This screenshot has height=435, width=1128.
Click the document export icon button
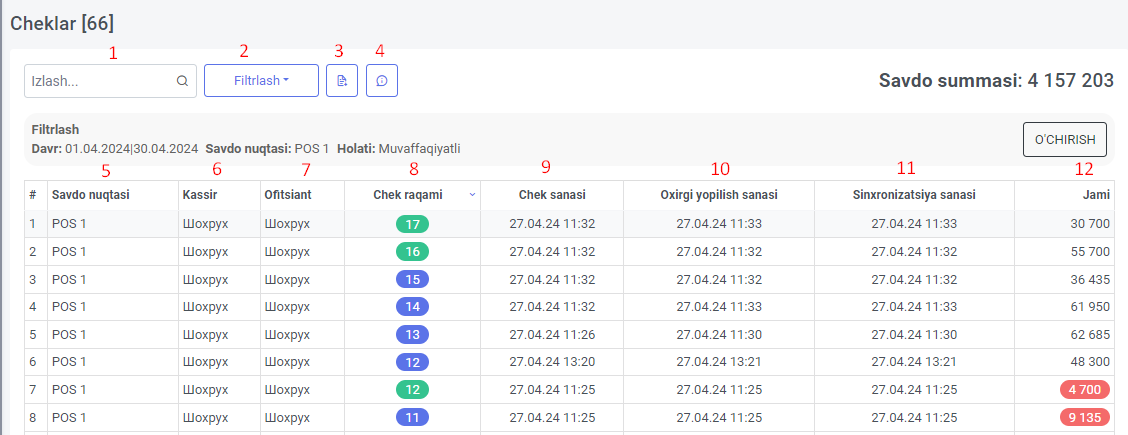(342, 81)
